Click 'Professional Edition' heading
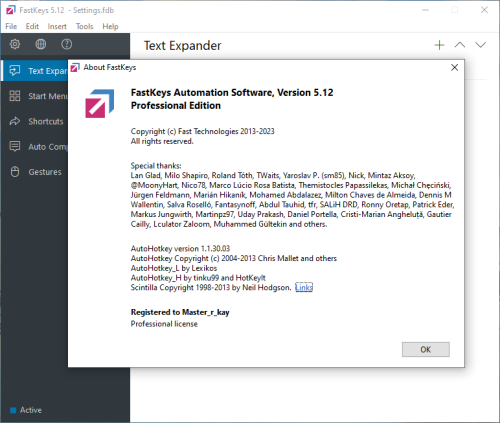500x423 pixels. point(176,106)
